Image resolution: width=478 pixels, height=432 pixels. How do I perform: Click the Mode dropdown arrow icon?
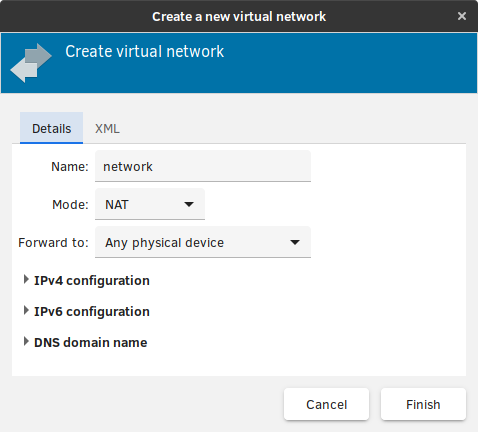click(x=189, y=204)
